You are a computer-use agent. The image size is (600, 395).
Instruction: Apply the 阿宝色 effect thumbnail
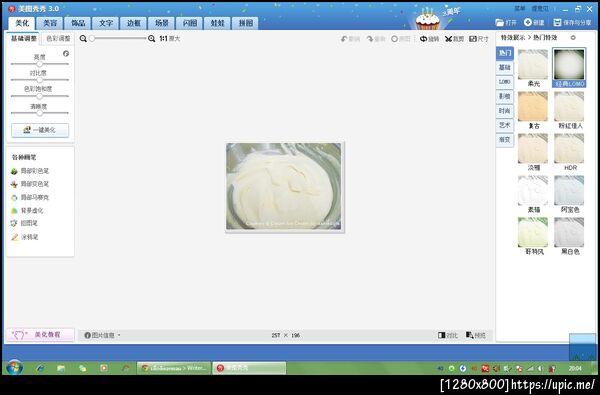(569, 191)
